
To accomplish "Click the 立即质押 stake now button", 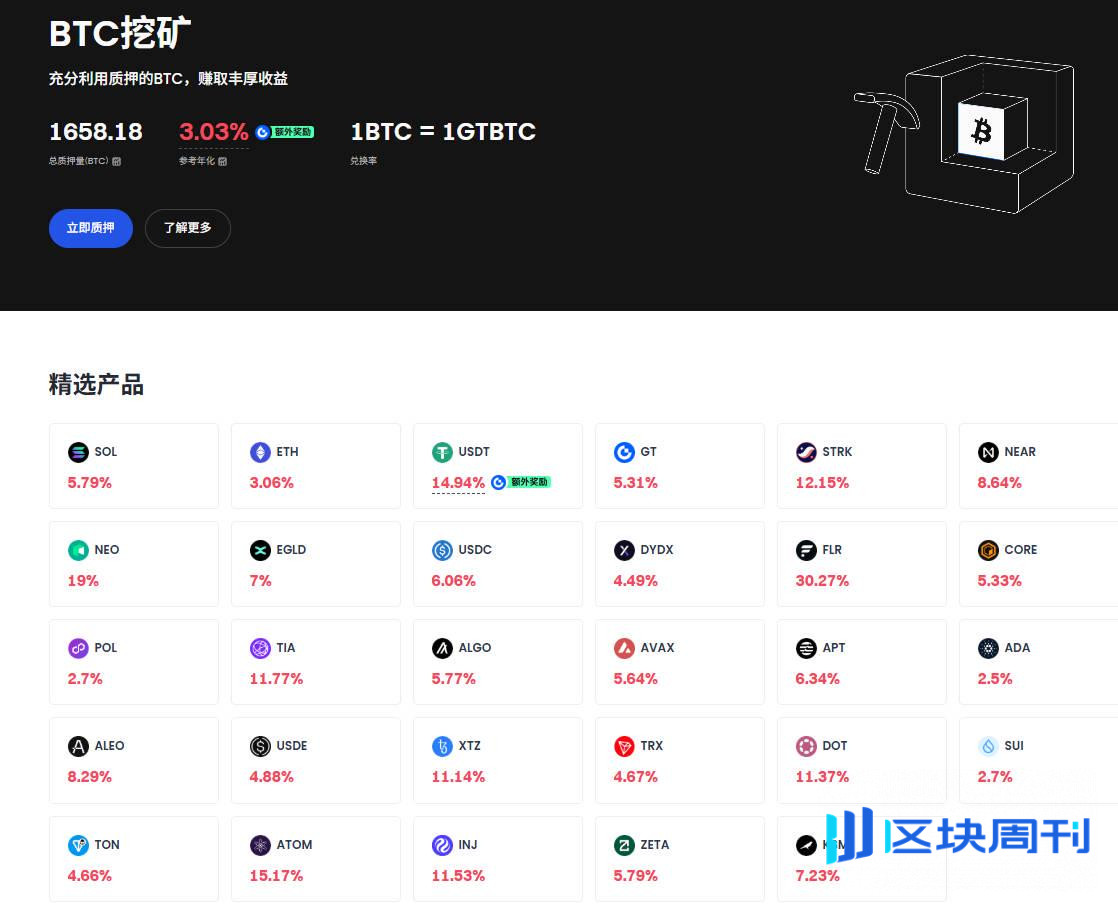I will (x=91, y=228).
